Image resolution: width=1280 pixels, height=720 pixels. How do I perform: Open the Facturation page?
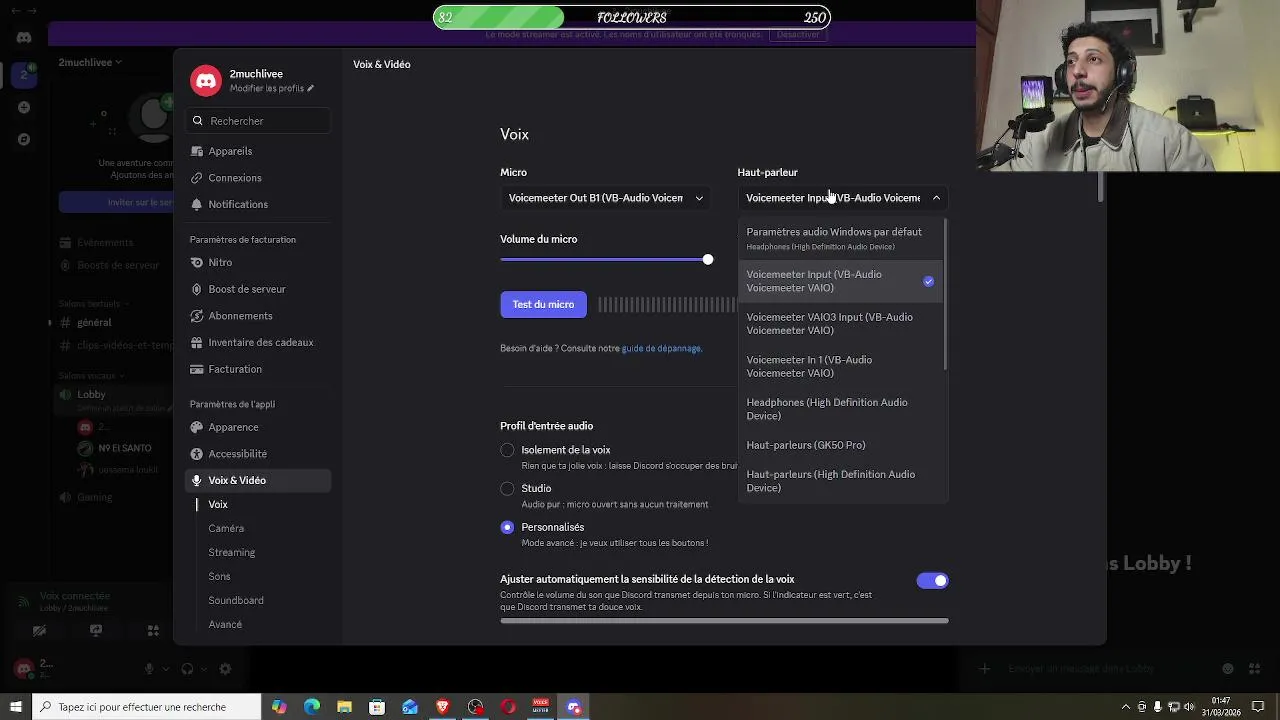coord(258,369)
